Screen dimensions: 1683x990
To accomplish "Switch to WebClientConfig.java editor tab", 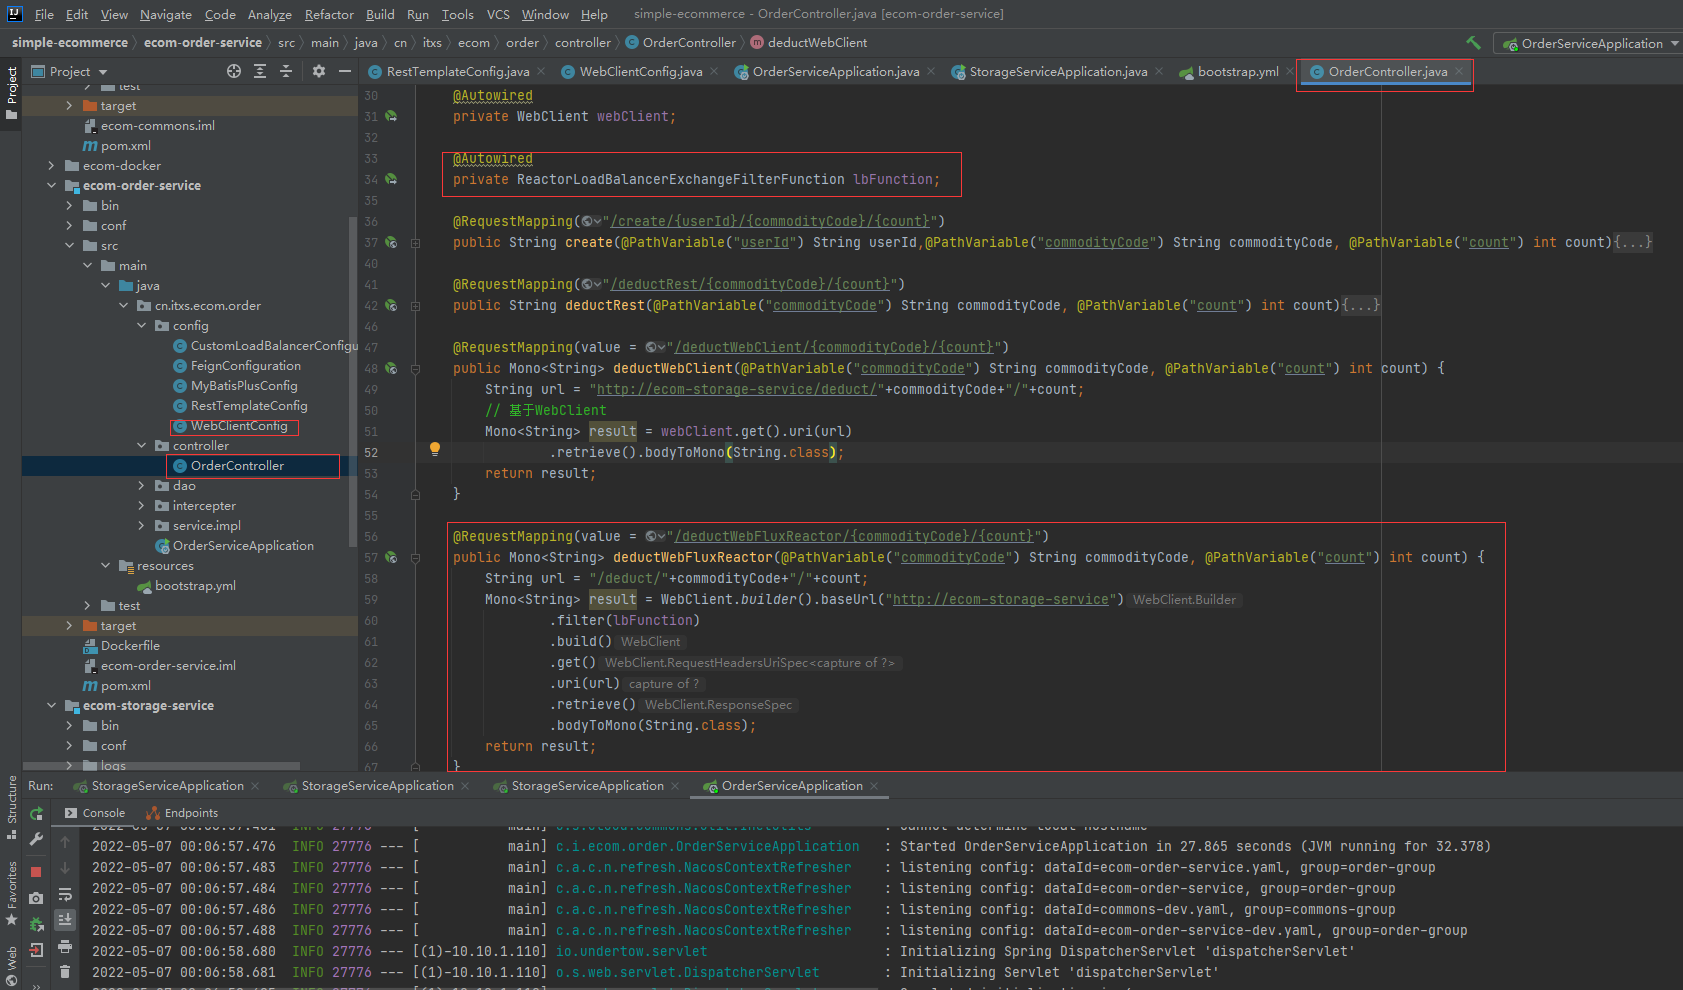I will tap(641, 72).
